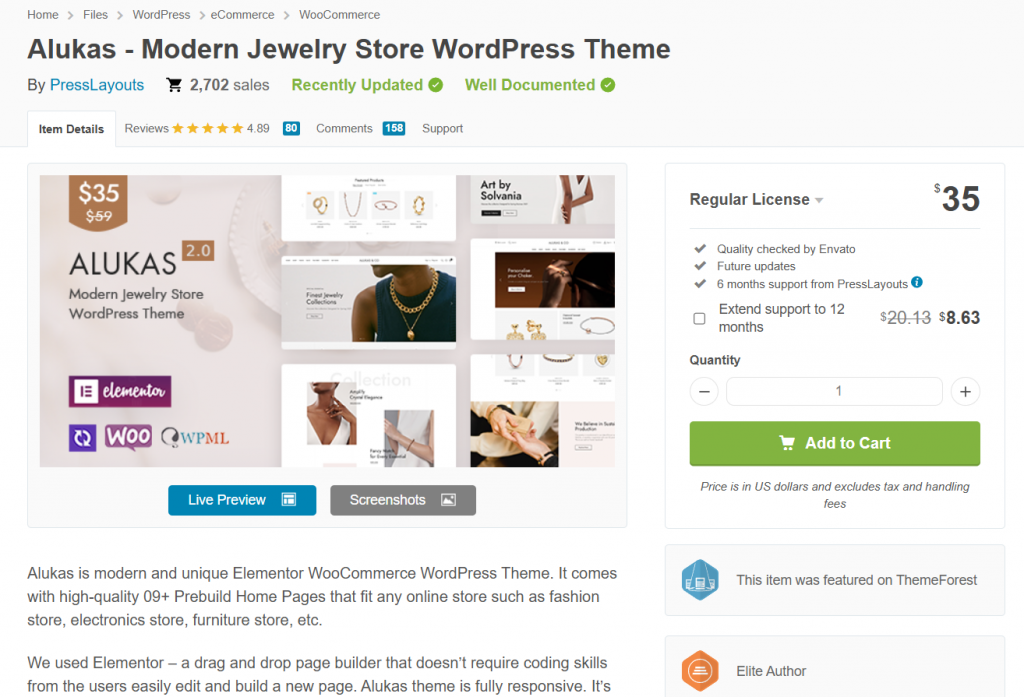Increase quantity with the plus button
Image resolution: width=1024 pixels, height=697 pixels.
point(965,391)
